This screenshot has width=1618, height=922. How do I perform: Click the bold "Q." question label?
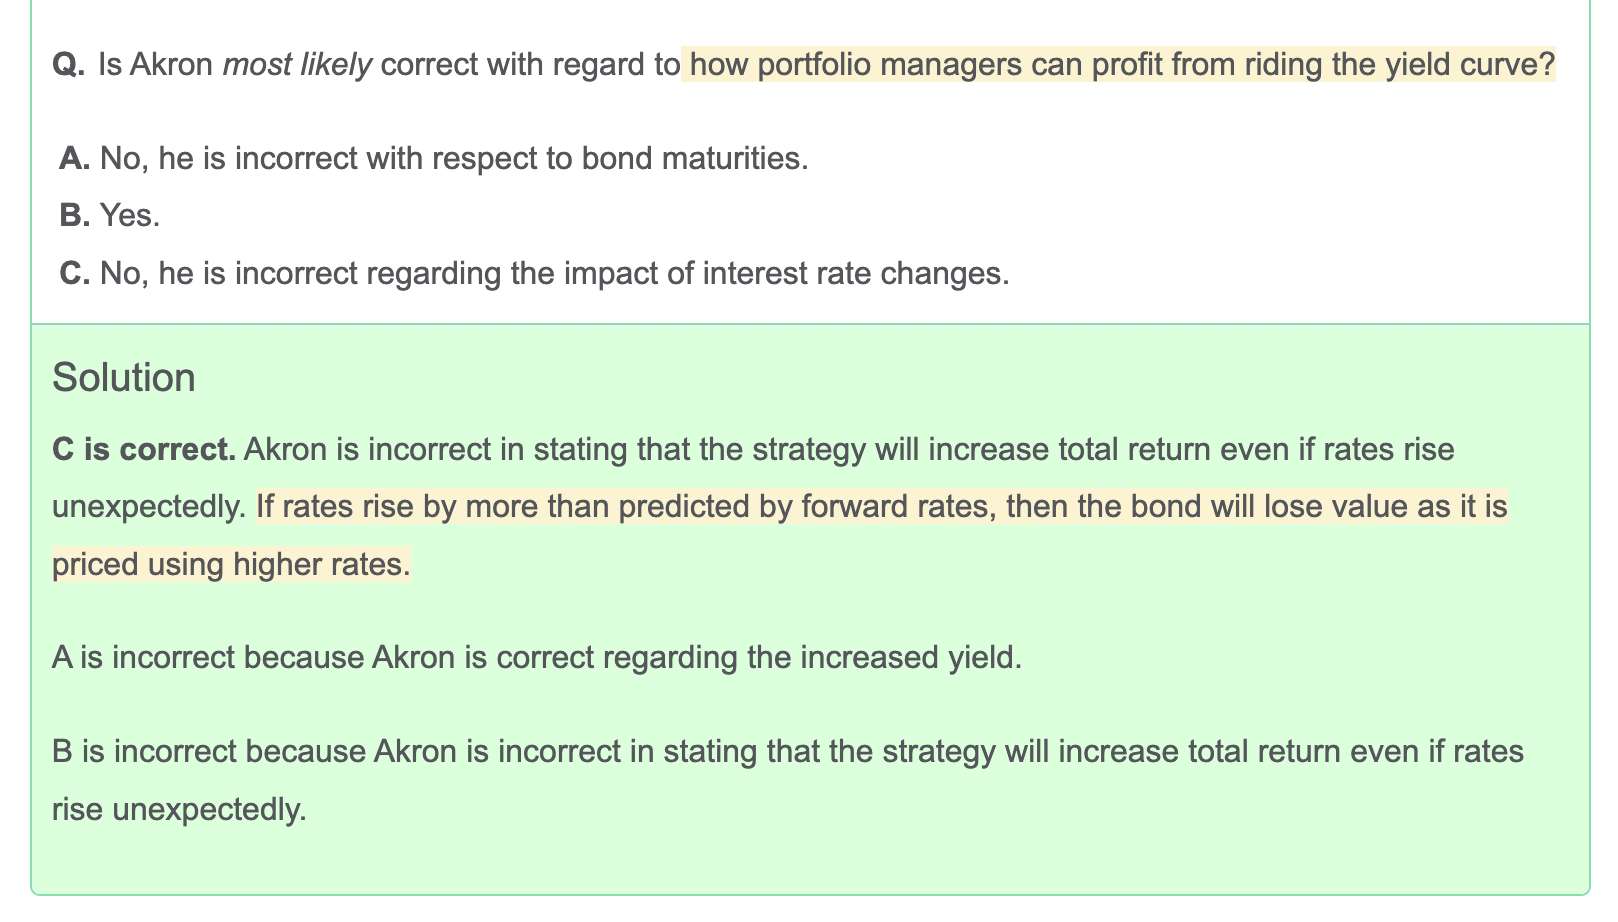coord(69,65)
